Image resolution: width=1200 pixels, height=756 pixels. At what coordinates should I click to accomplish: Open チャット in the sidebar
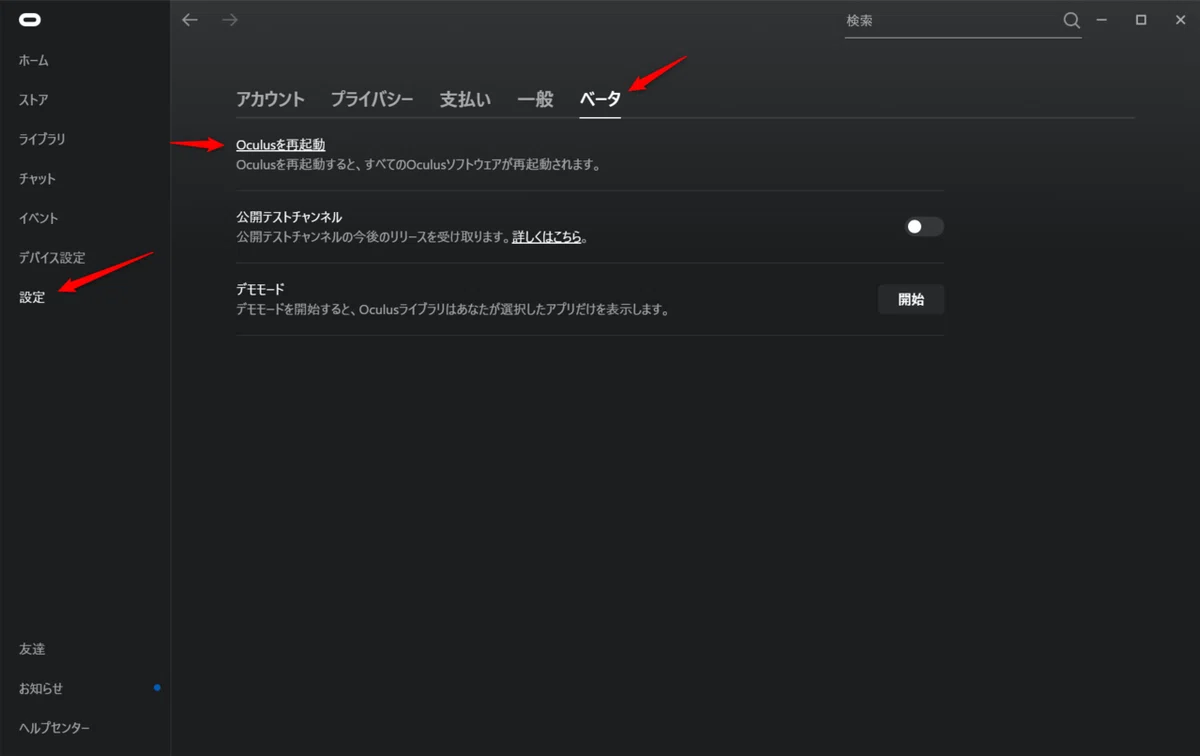pos(37,179)
